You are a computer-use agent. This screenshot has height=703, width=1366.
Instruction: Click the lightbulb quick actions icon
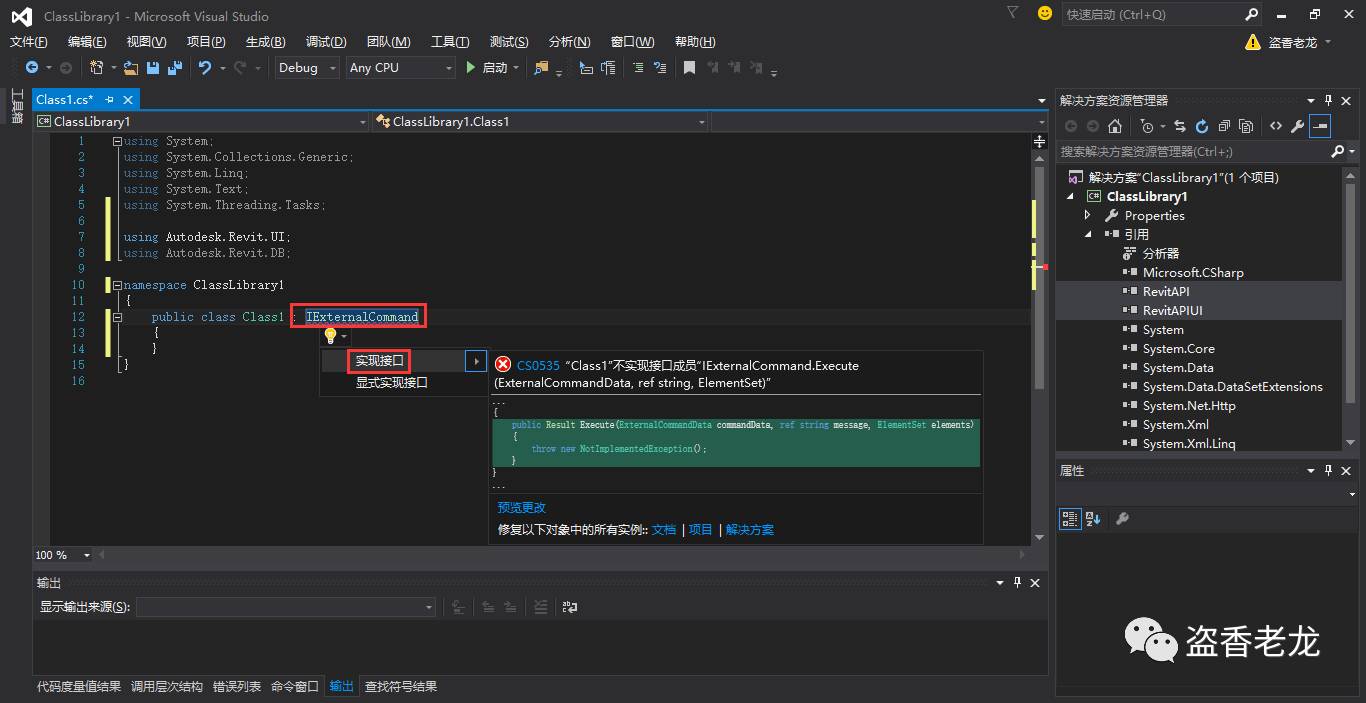[x=330, y=336]
